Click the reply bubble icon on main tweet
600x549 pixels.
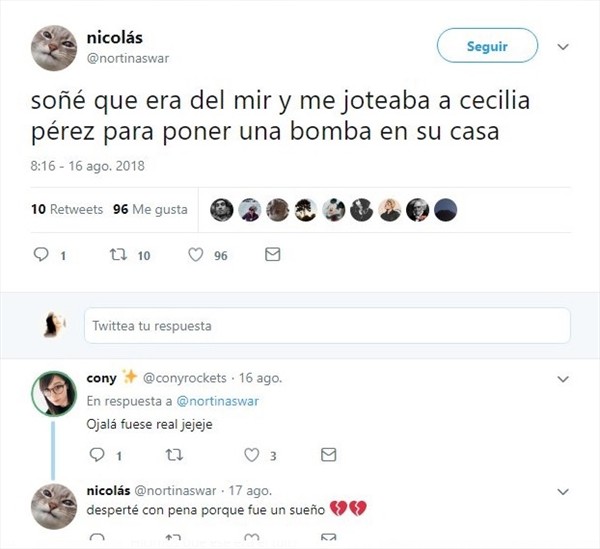click(x=41, y=254)
